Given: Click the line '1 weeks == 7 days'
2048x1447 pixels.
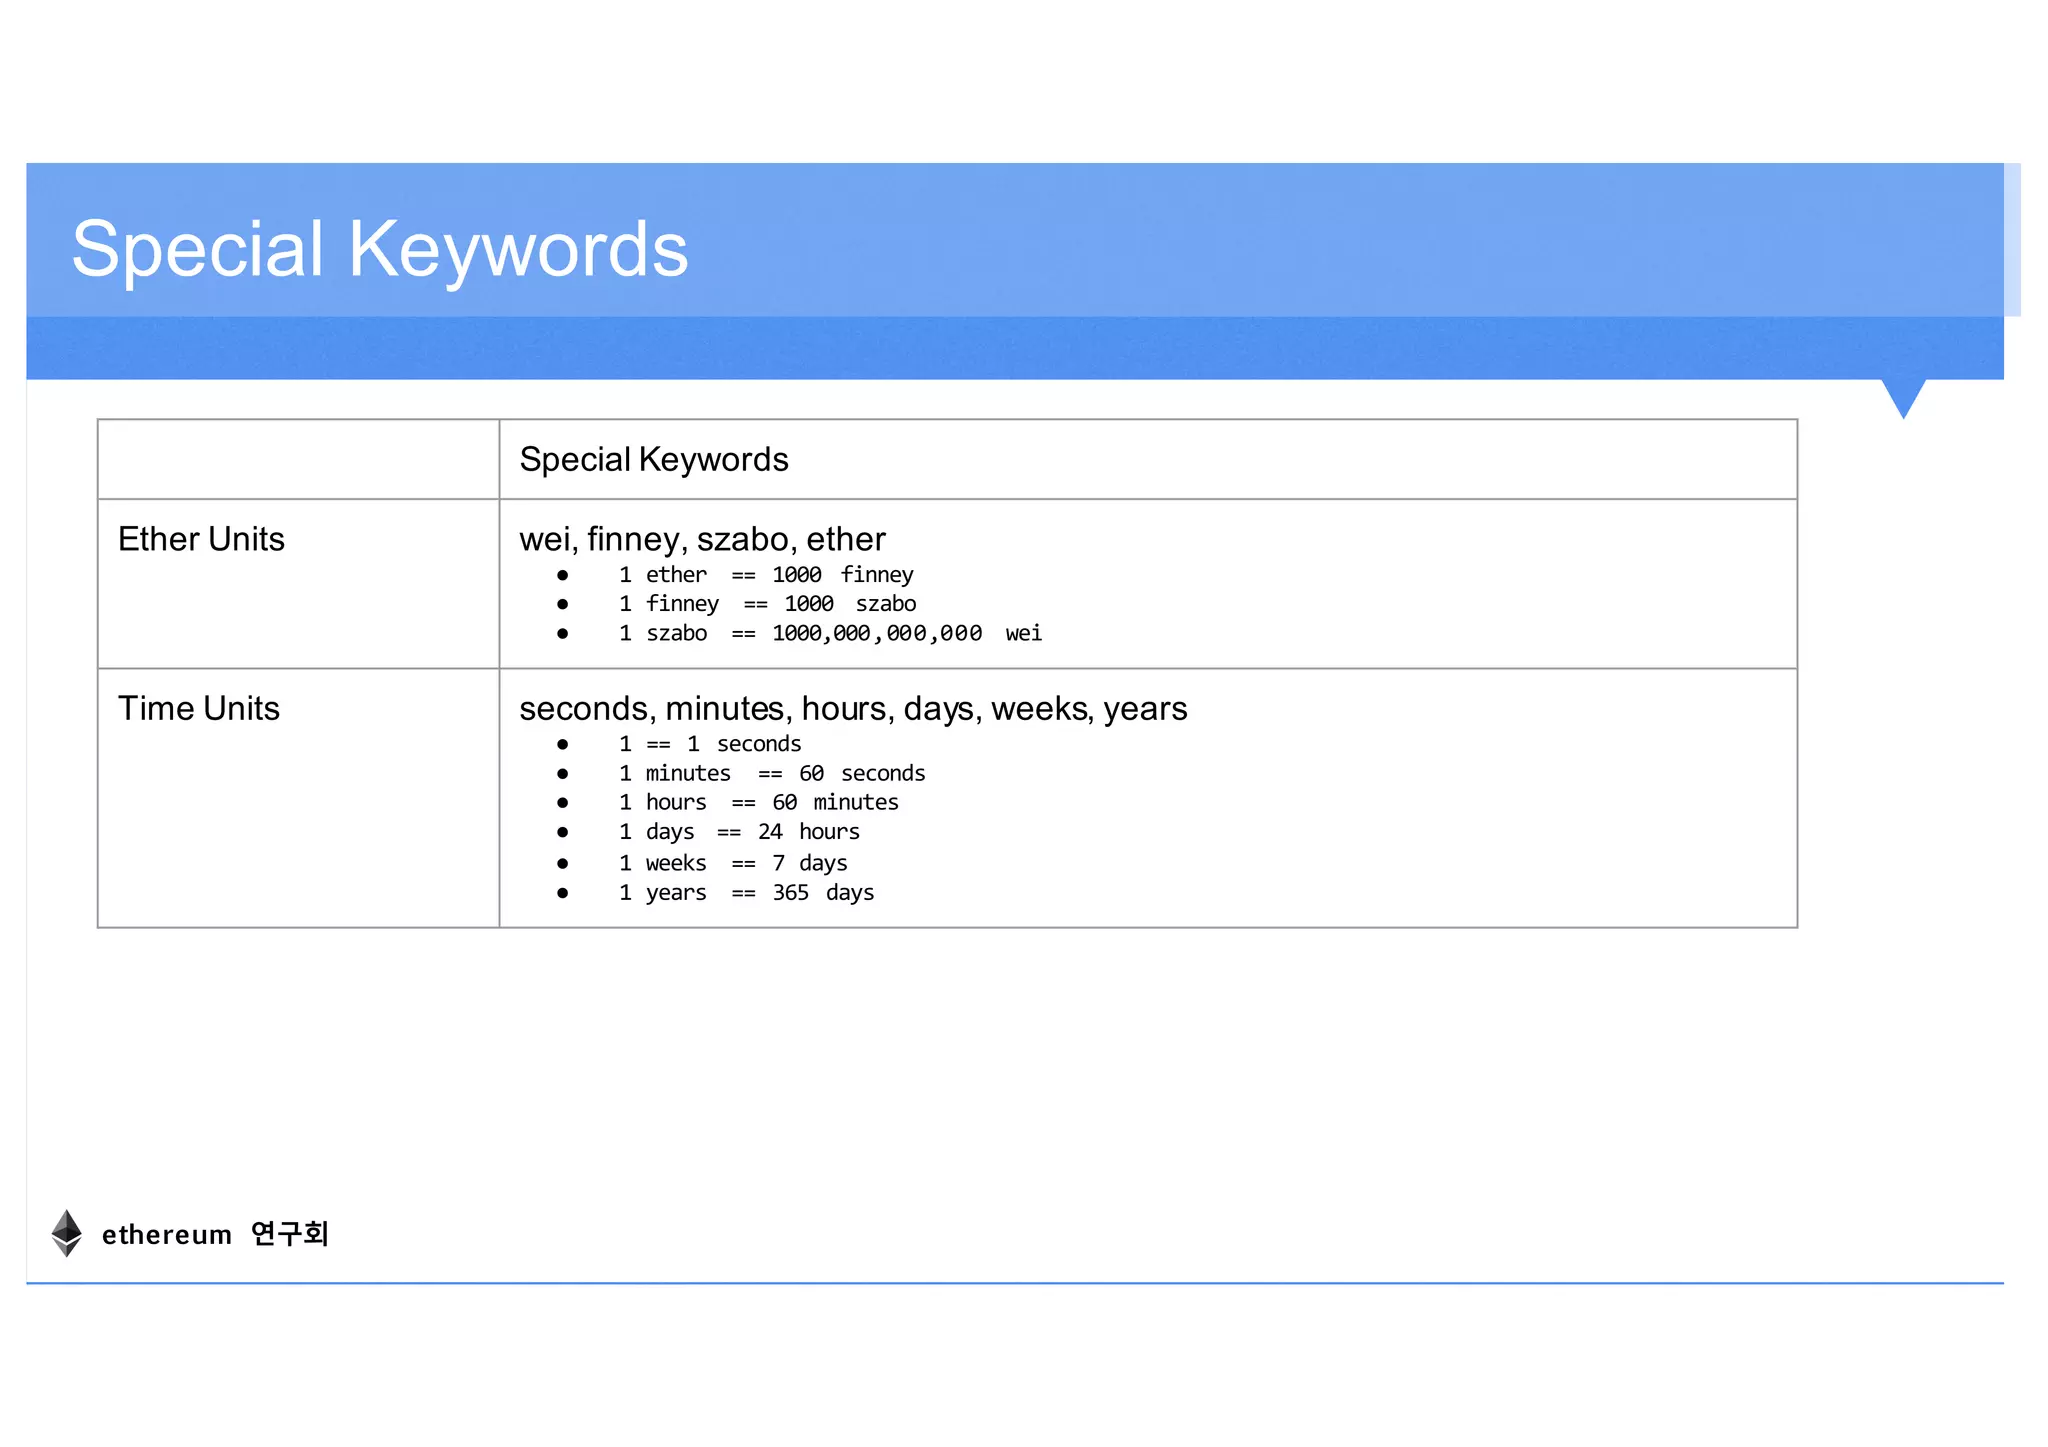Looking at the screenshot, I should click(733, 863).
